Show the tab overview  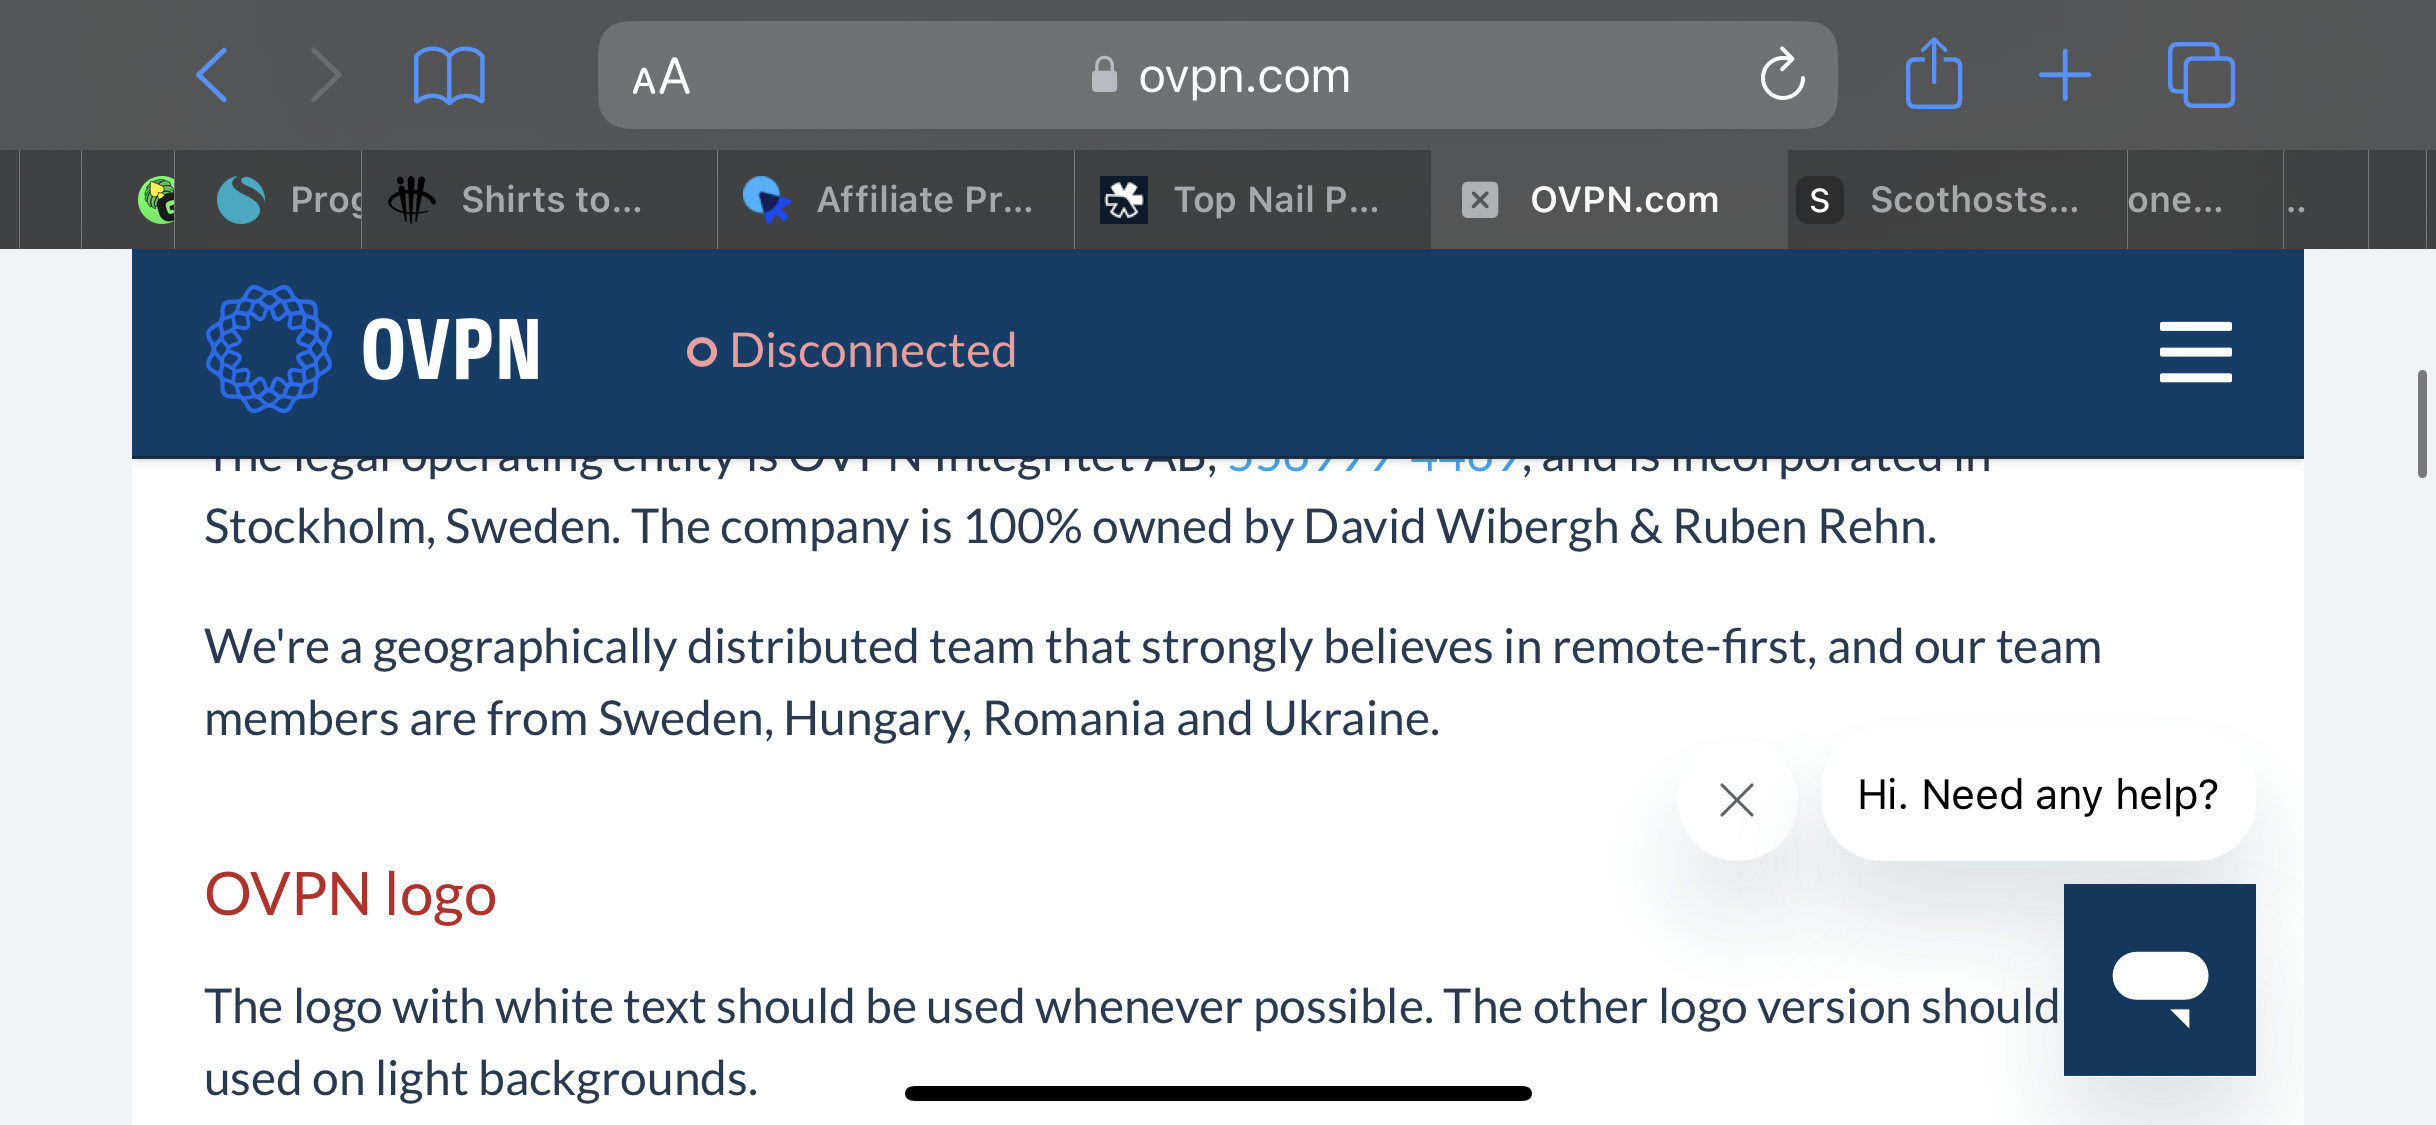pos(2201,75)
